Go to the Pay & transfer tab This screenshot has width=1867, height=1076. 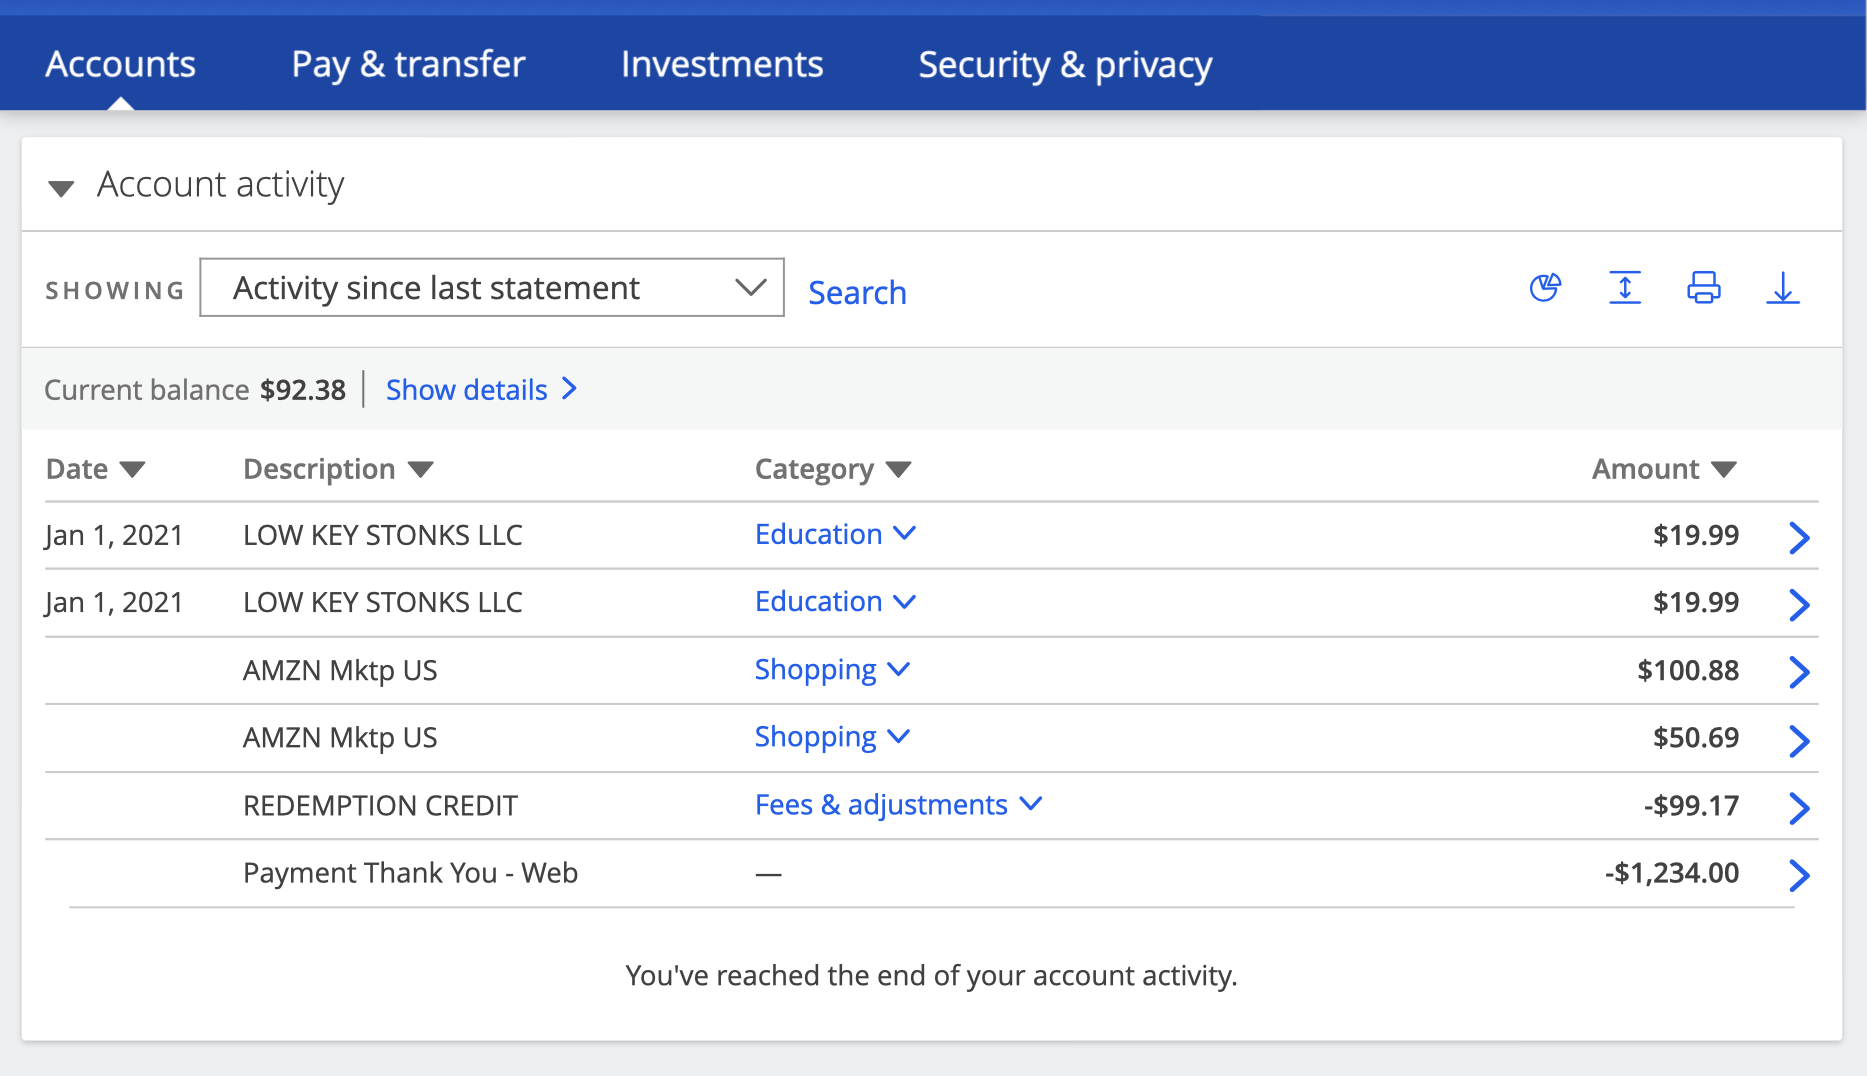pos(408,64)
